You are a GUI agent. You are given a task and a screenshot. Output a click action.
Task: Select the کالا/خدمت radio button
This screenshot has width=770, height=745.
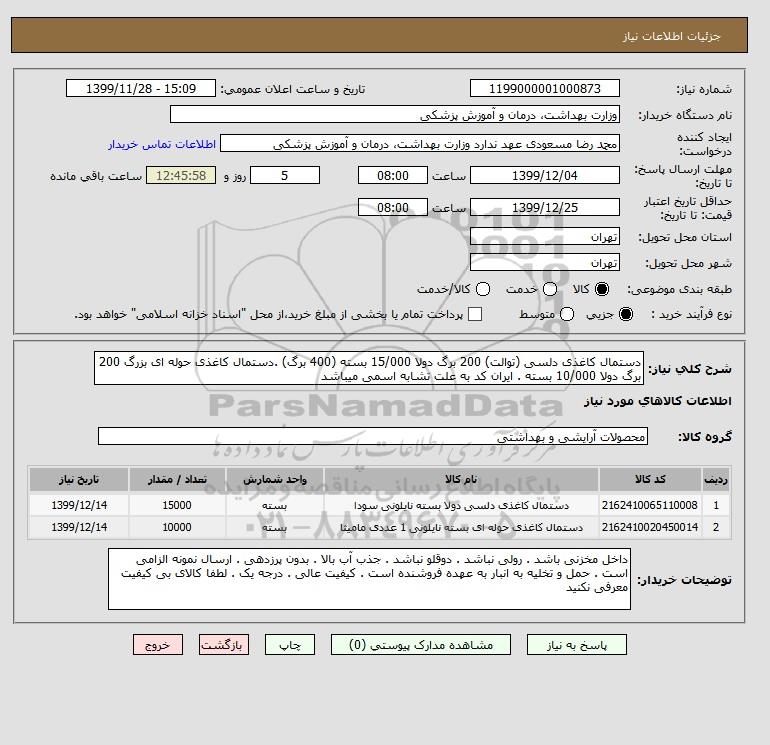[483, 289]
